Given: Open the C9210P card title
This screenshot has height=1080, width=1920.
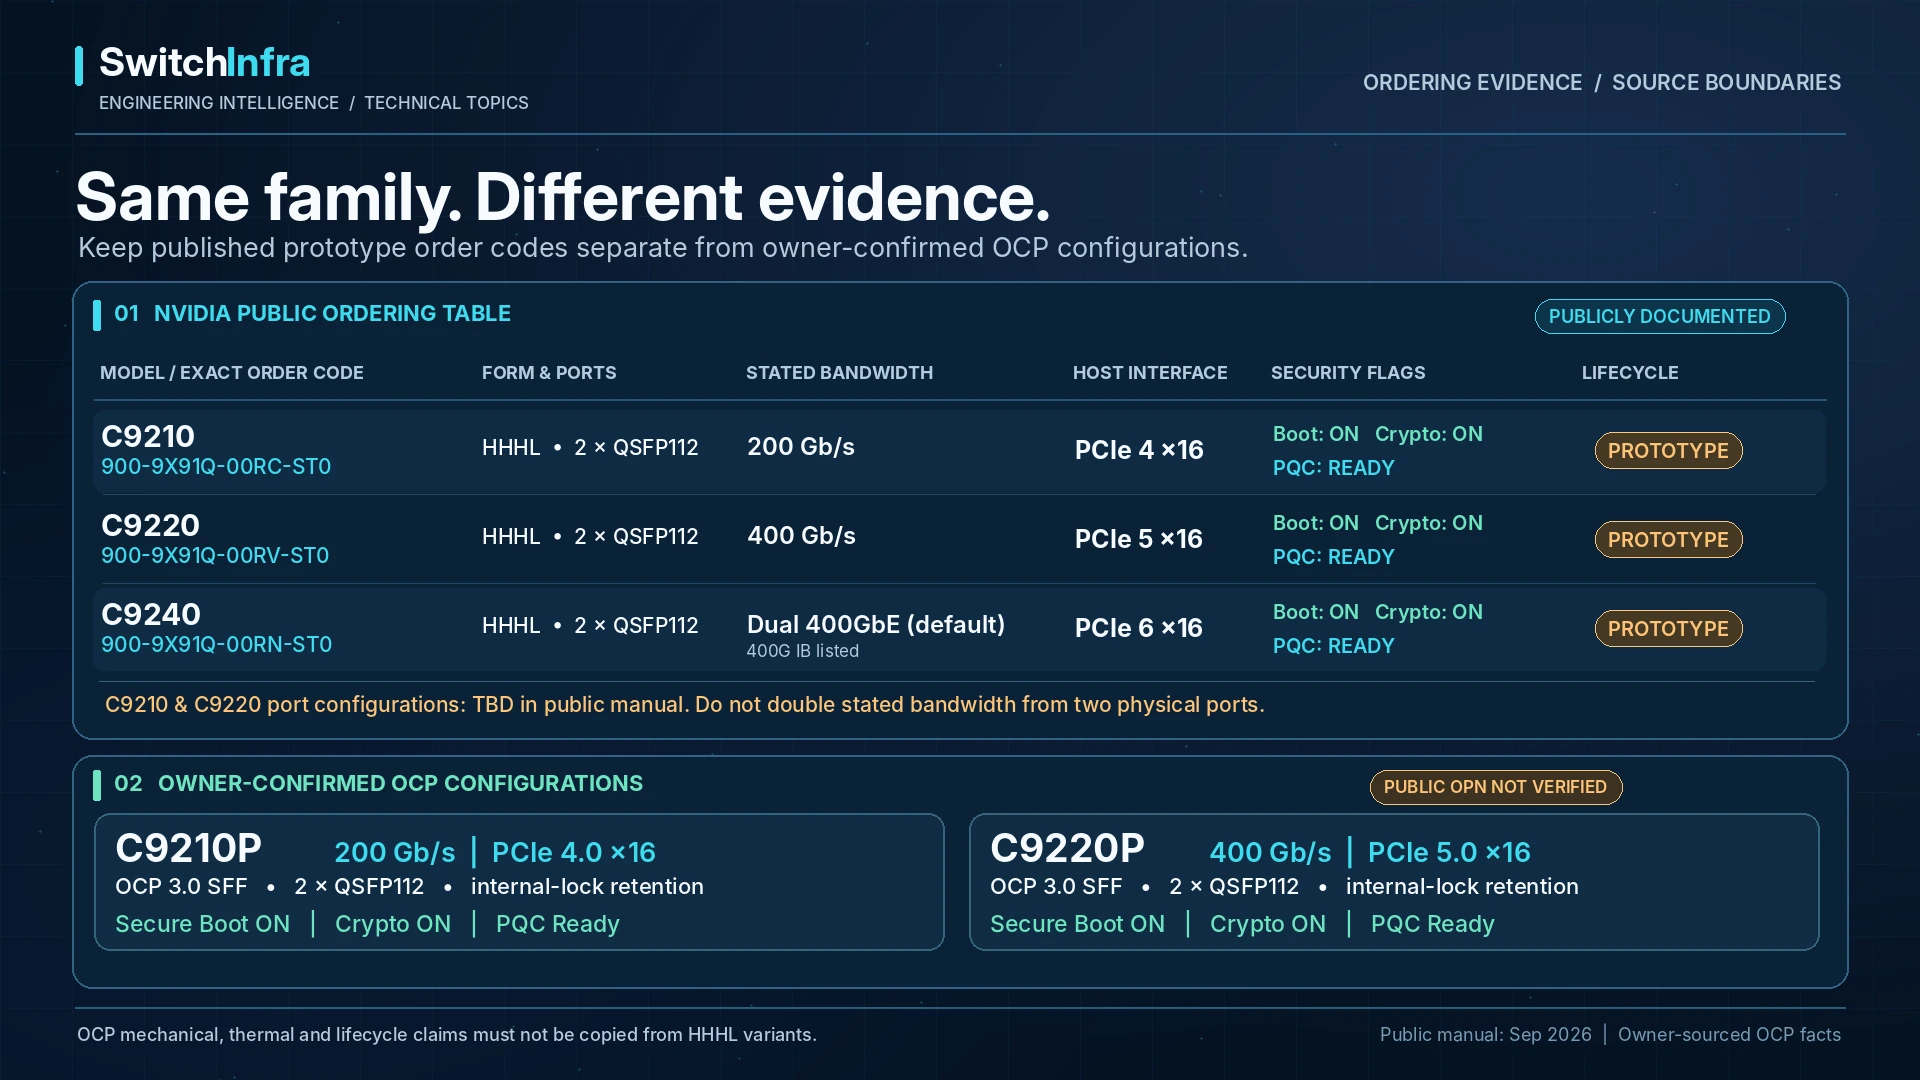Looking at the screenshot, I should point(188,848).
